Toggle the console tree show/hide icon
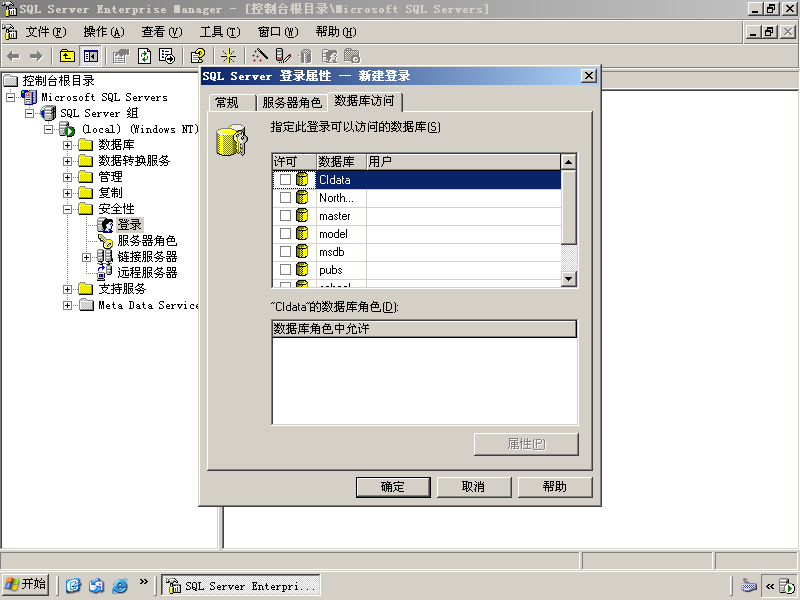Viewport: 800px width, 600px height. point(91,56)
